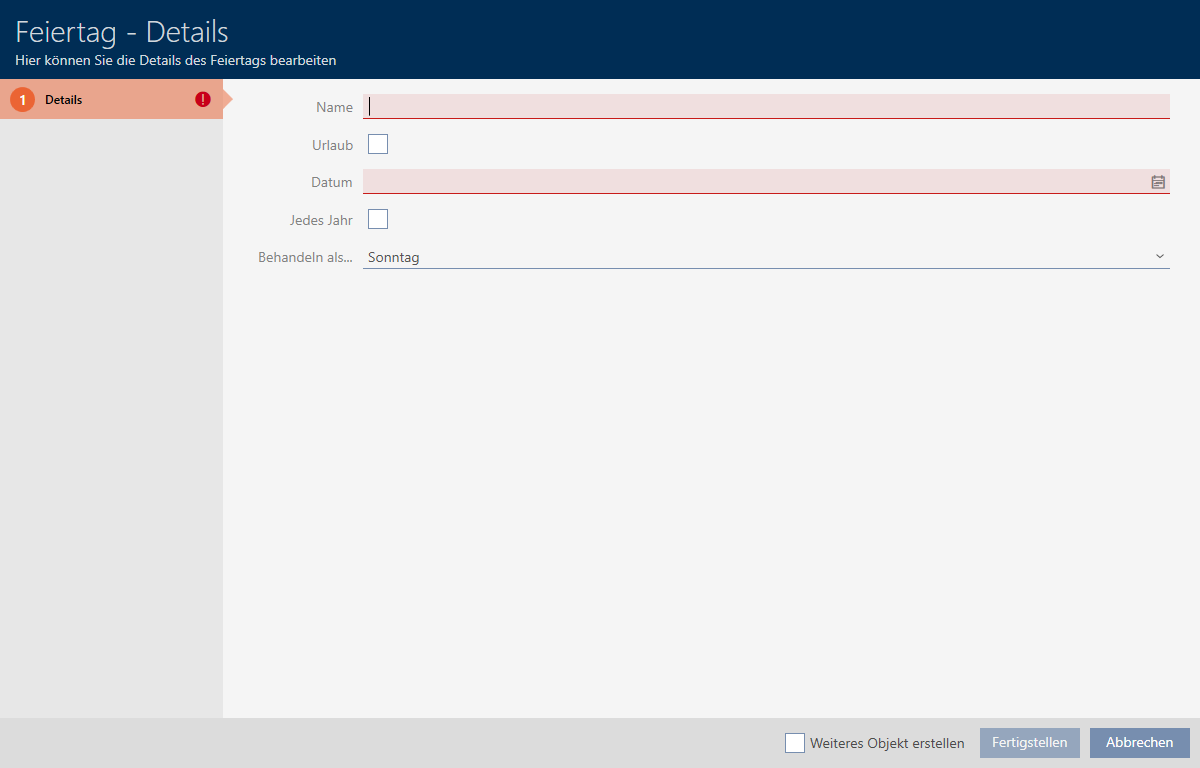
Task: Check the Weiteres Objekt erstellen box
Action: (795, 743)
